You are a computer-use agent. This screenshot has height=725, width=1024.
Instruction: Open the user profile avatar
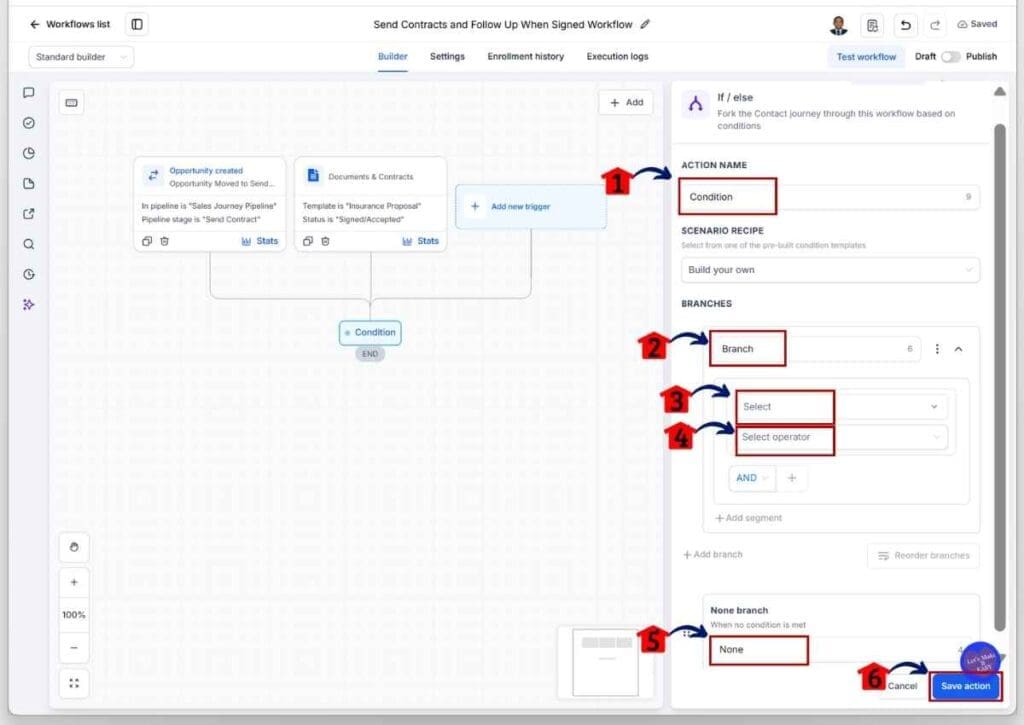(839, 25)
